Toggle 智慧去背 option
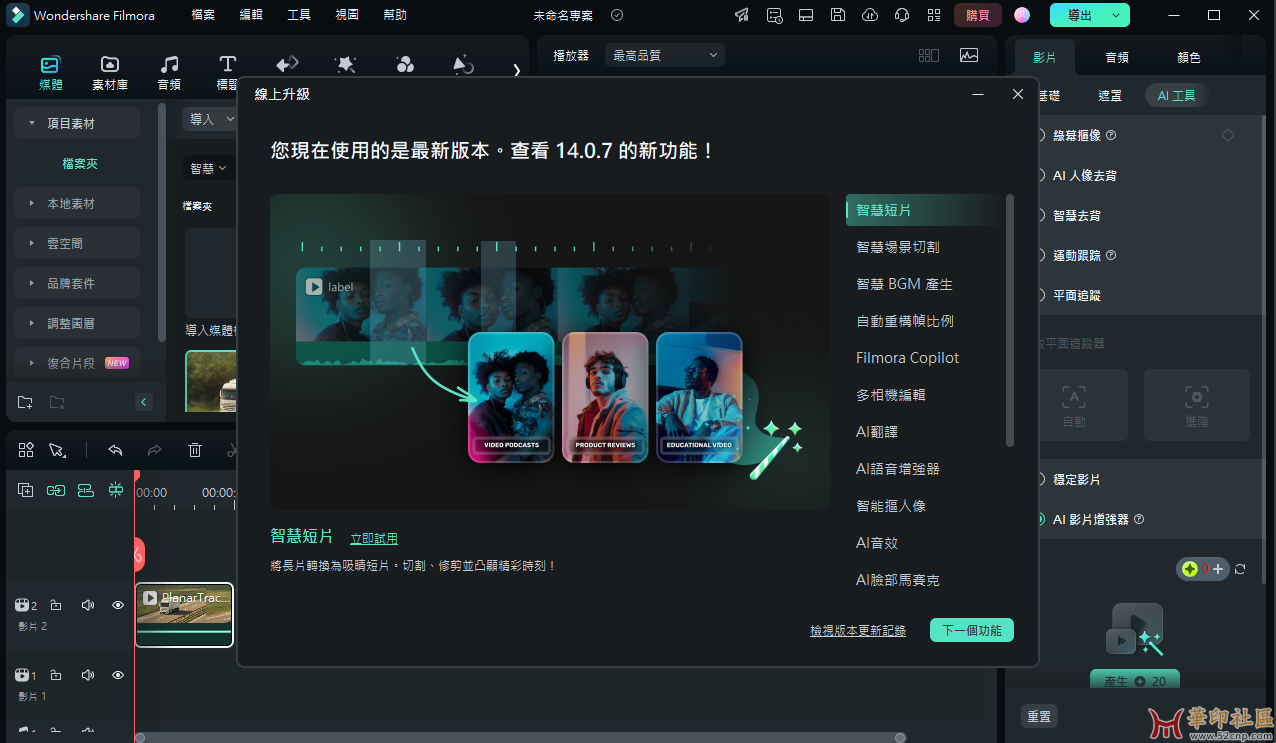The image size is (1276, 743). tap(1040, 215)
